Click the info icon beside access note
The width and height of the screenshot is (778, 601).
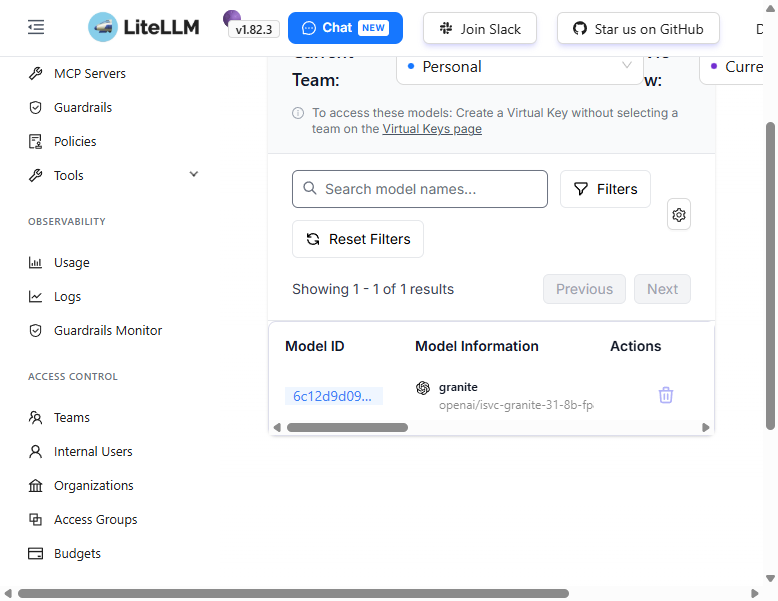[x=298, y=113]
